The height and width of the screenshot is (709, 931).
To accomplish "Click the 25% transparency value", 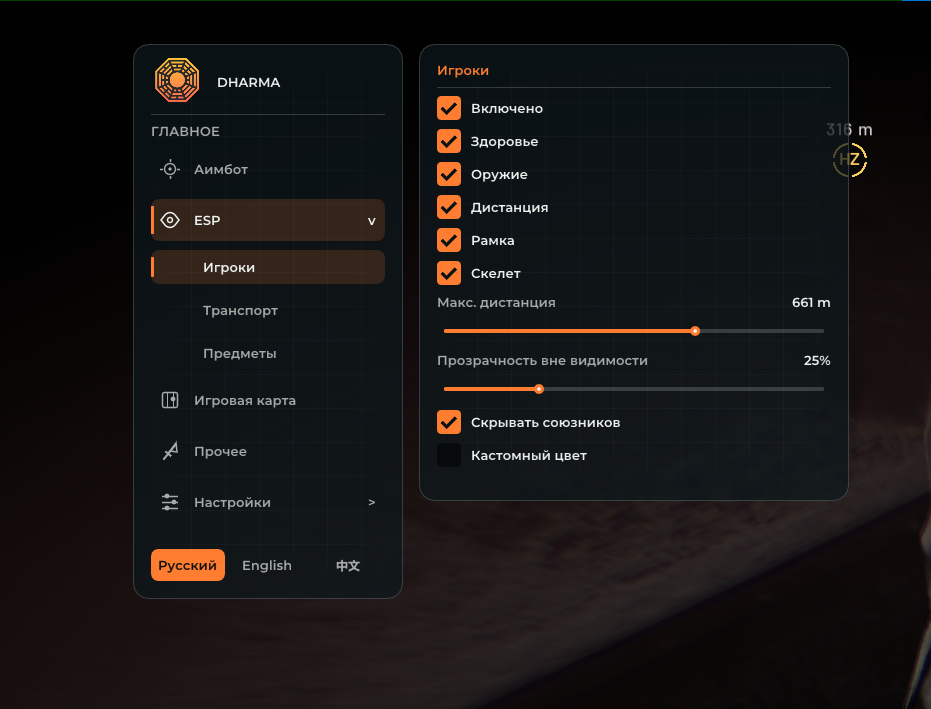I will pyautogui.click(x=817, y=360).
